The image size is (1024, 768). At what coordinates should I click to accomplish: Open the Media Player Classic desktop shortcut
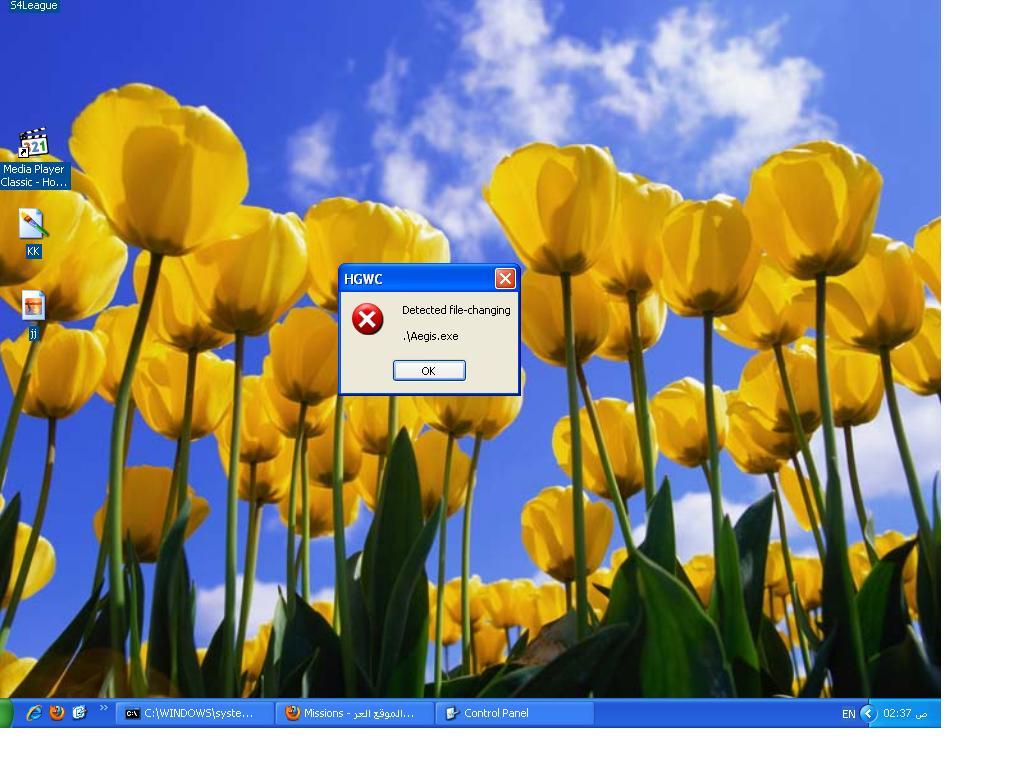pyautogui.click(x=33, y=159)
